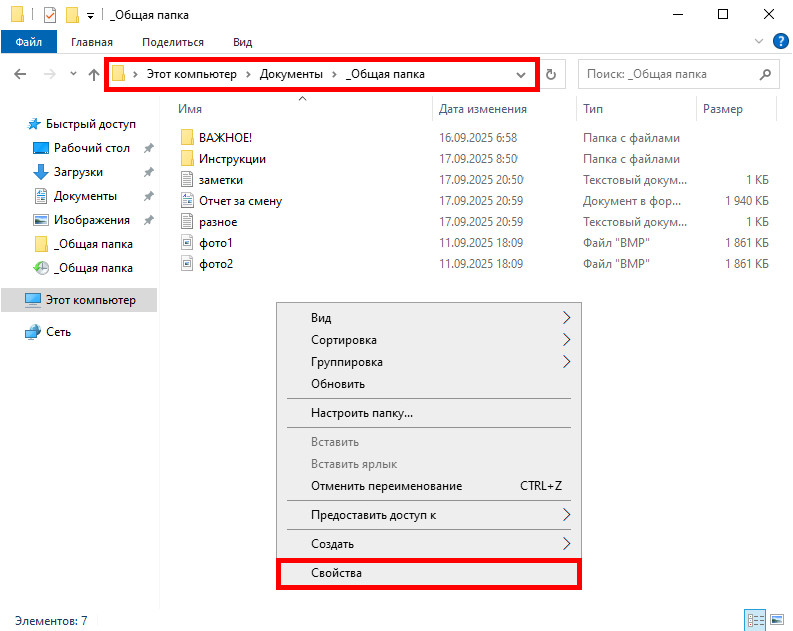Expand the address bar history dropdown
This screenshot has width=793, height=631.
(x=520, y=75)
